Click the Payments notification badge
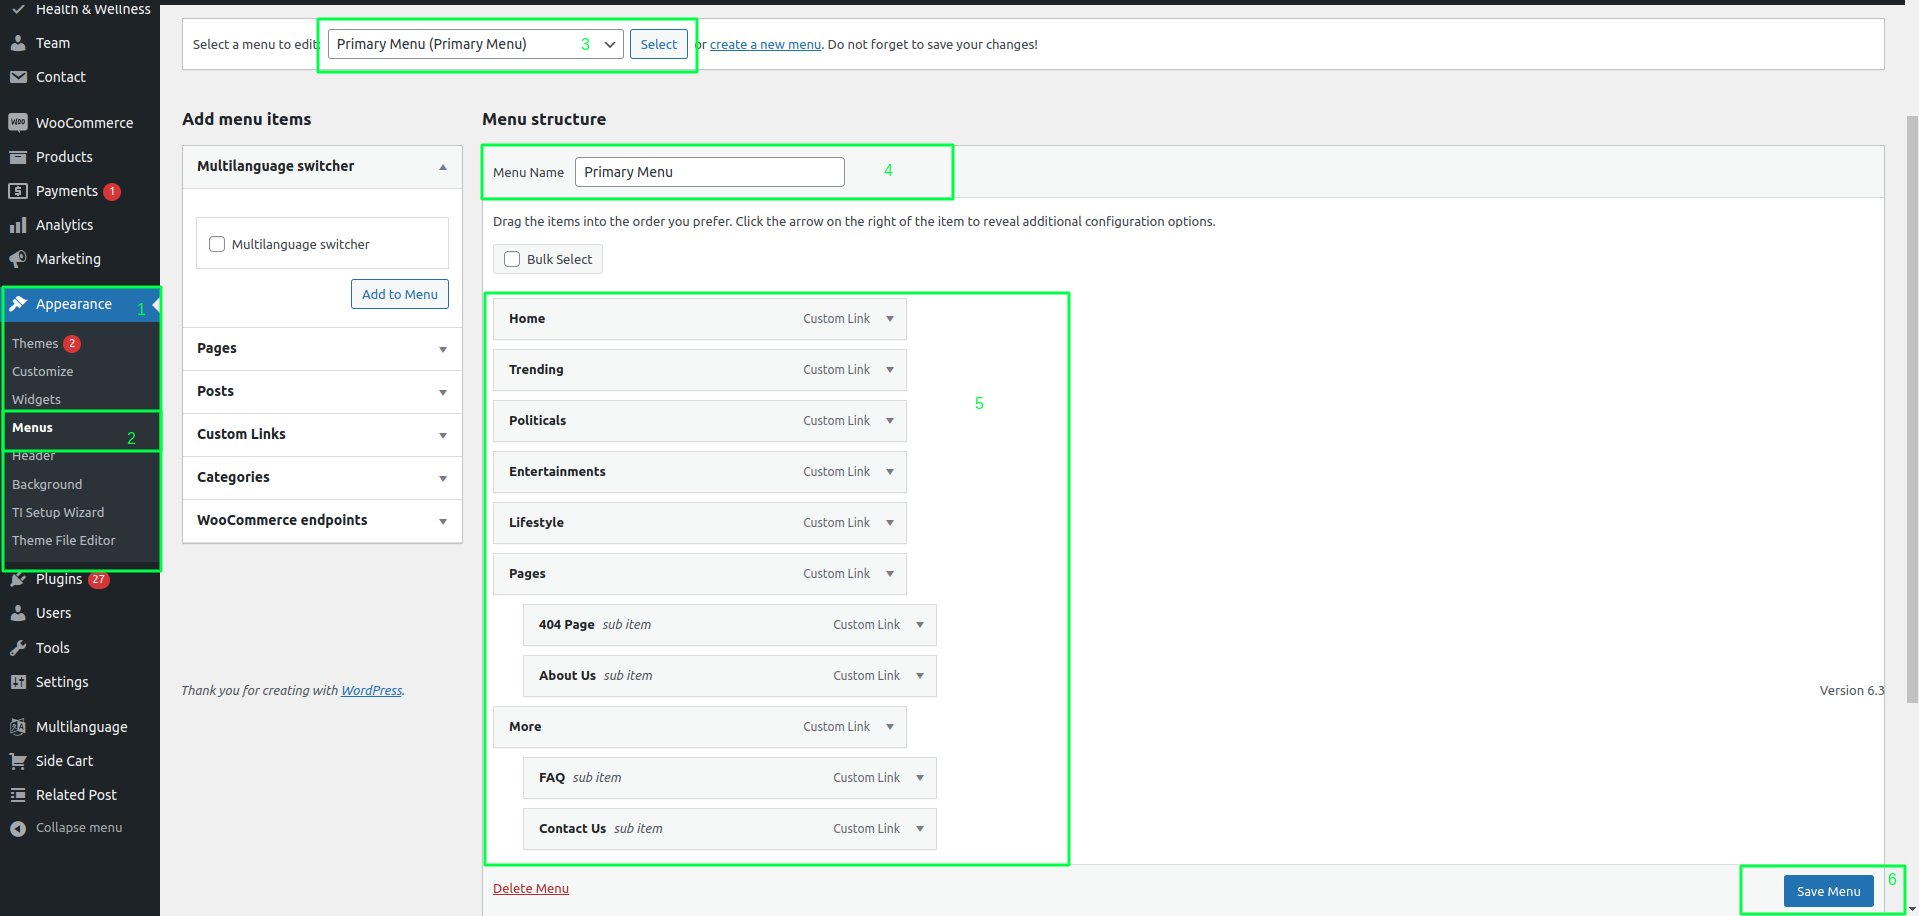This screenshot has width=1919, height=916. click(x=112, y=191)
